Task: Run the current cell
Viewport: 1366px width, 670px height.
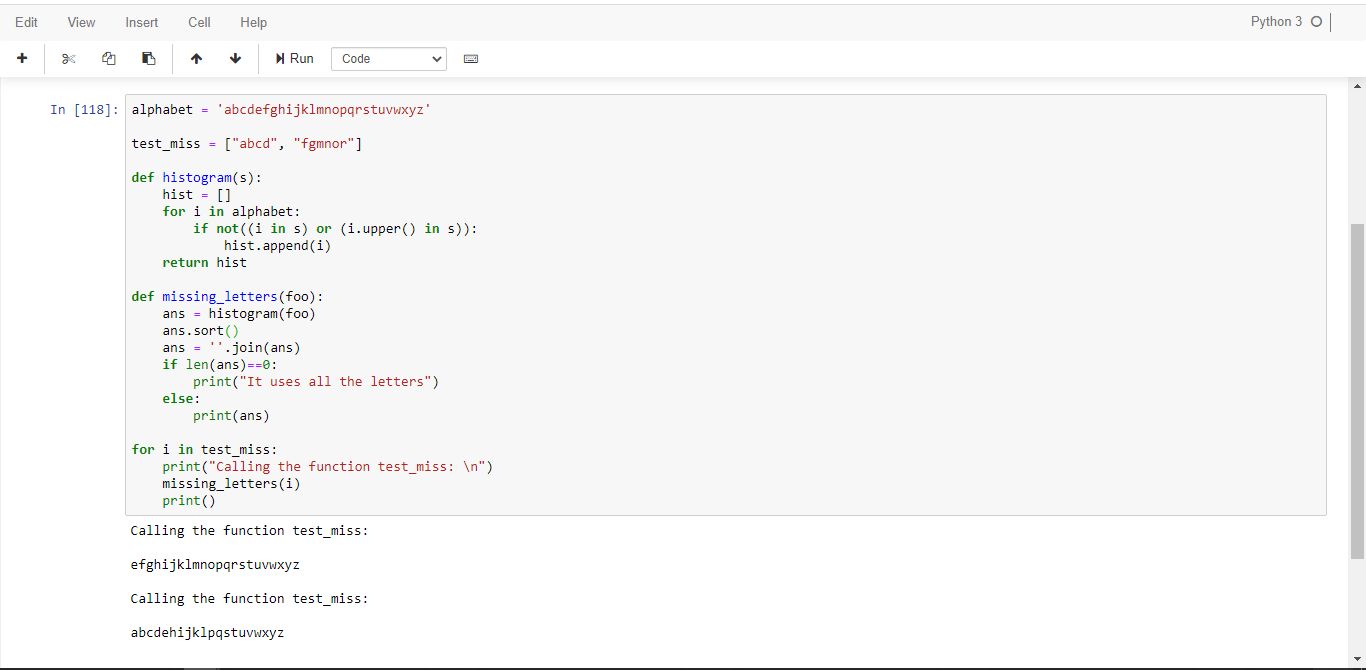Action: click(294, 59)
